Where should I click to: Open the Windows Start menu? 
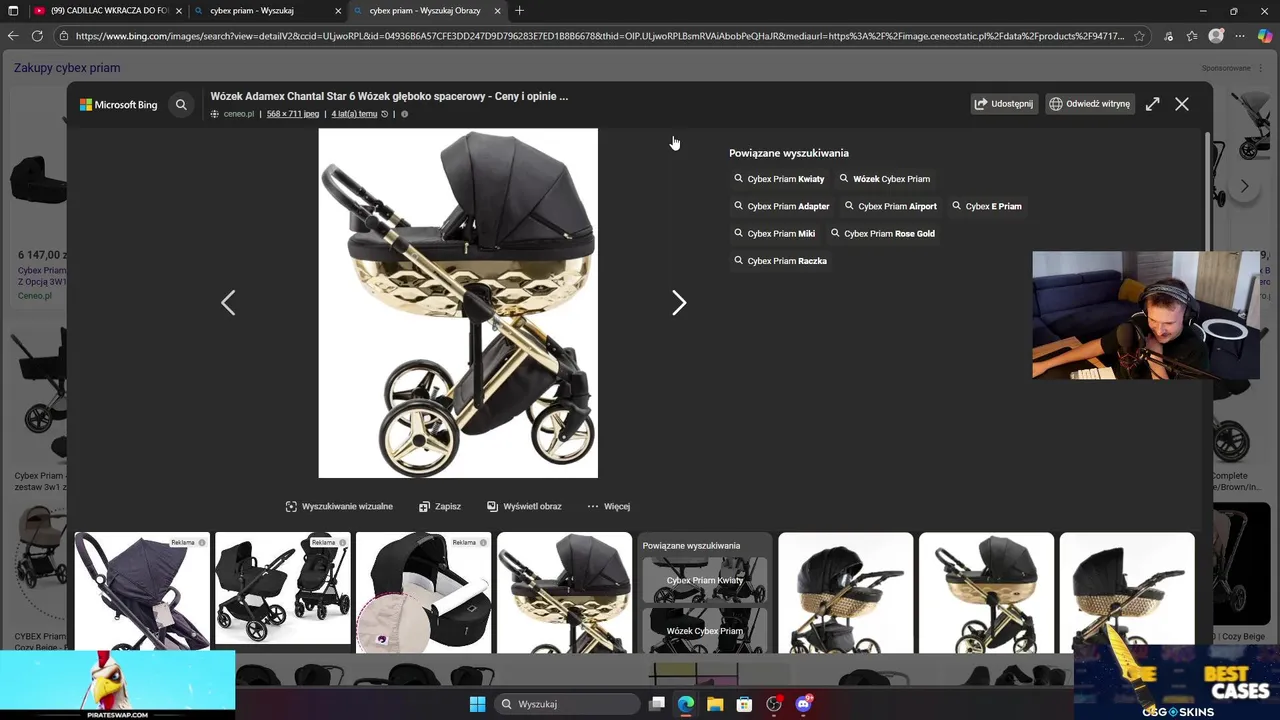pos(477,704)
